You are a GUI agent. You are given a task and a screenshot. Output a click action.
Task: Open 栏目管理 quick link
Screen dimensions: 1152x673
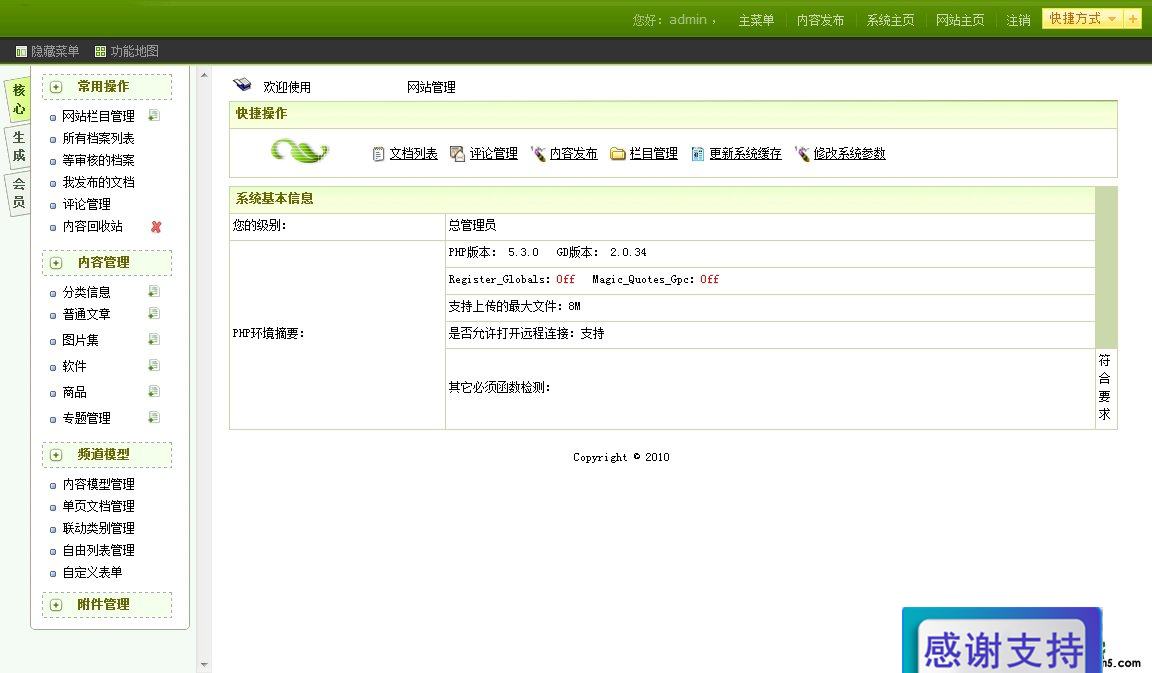click(653, 154)
